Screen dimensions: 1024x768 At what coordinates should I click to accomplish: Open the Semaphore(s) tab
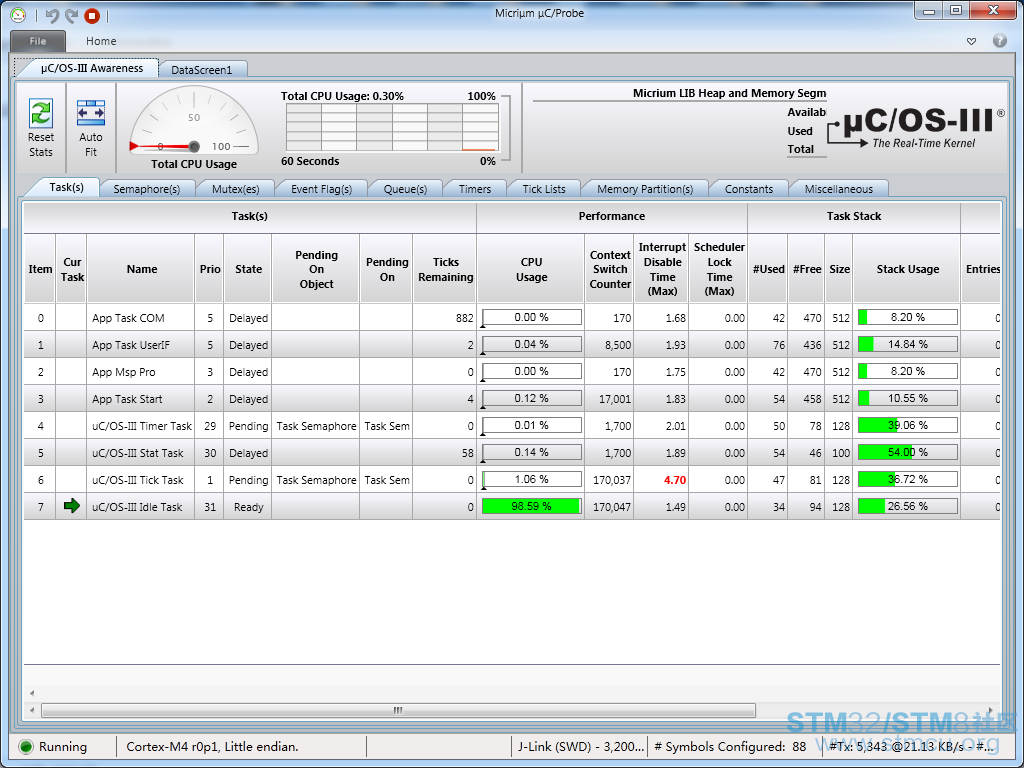pos(146,189)
